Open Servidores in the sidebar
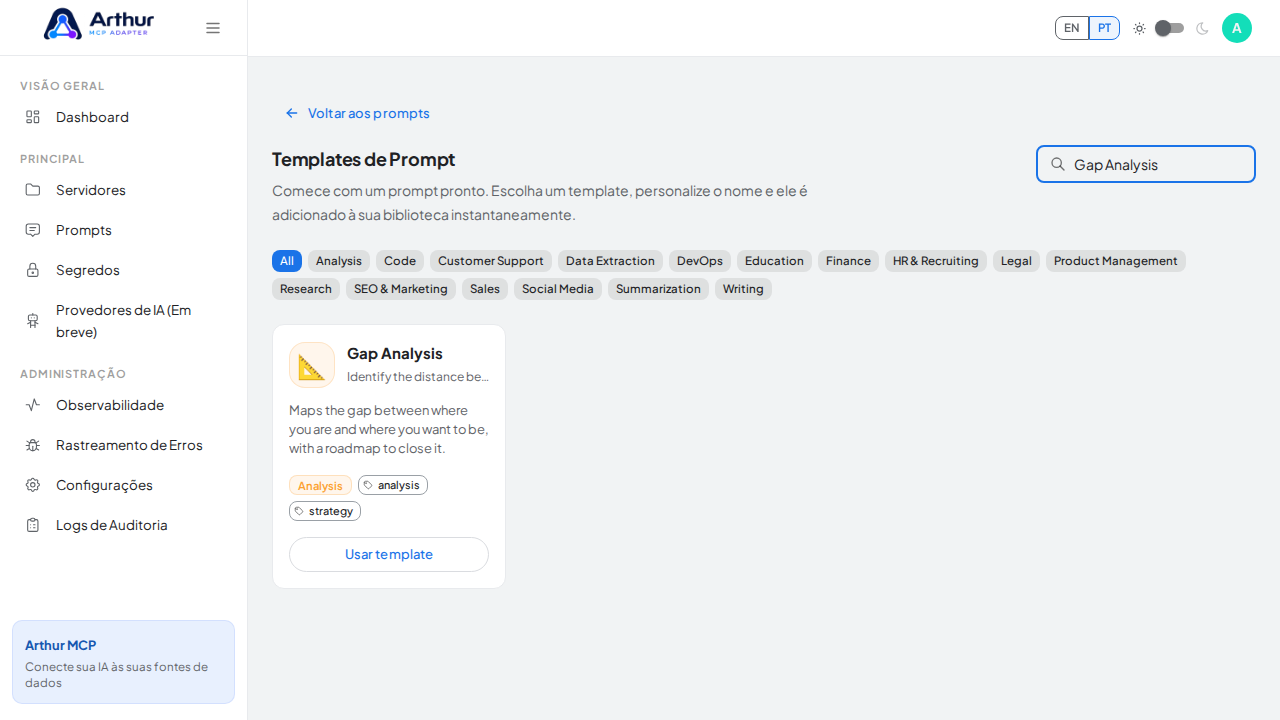This screenshot has height=720, width=1280. (x=123, y=190)
